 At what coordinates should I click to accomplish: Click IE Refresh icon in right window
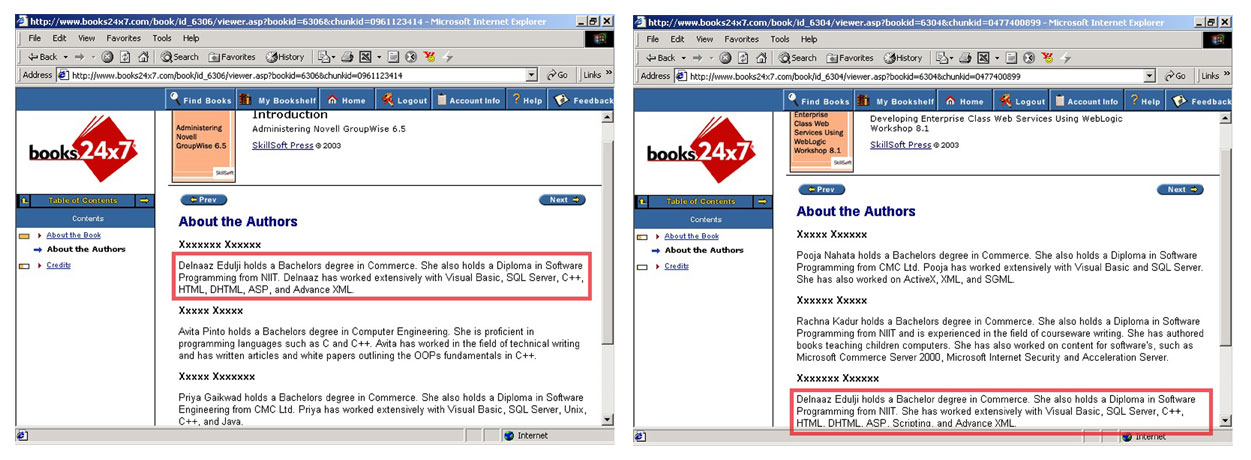tap(741, 58)
